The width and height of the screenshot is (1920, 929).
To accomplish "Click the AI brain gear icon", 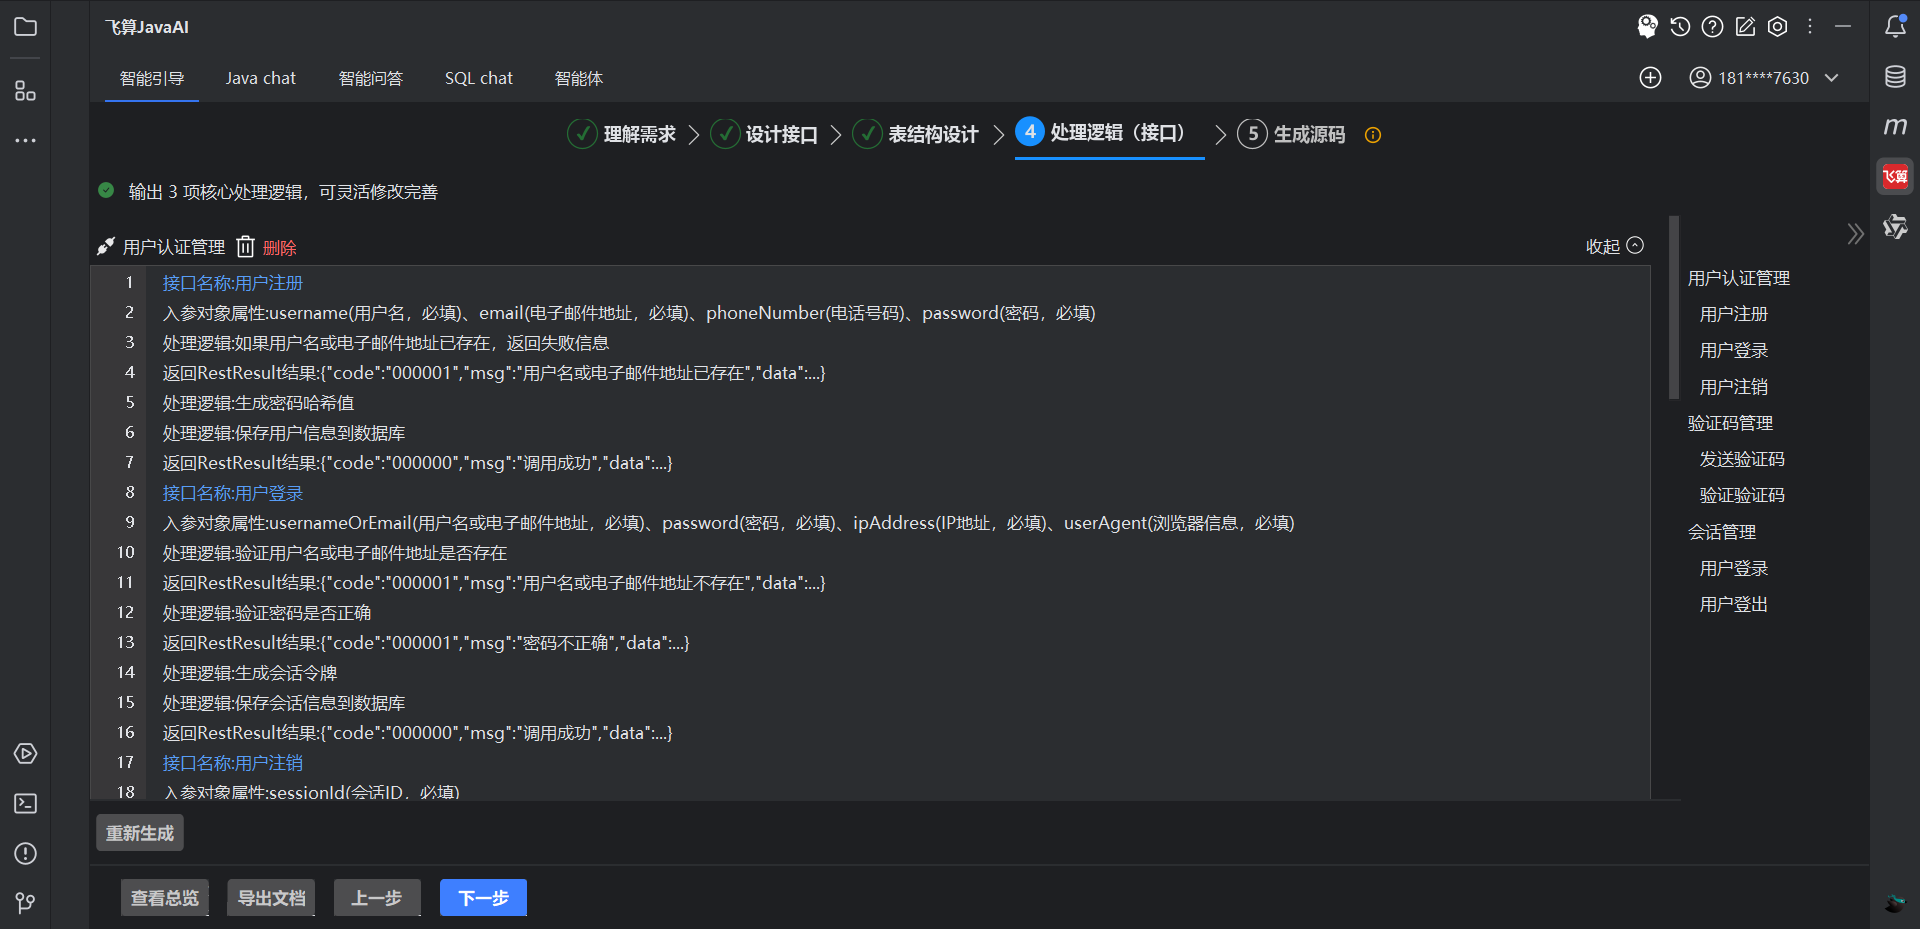I will click(x=1648, y=27).
